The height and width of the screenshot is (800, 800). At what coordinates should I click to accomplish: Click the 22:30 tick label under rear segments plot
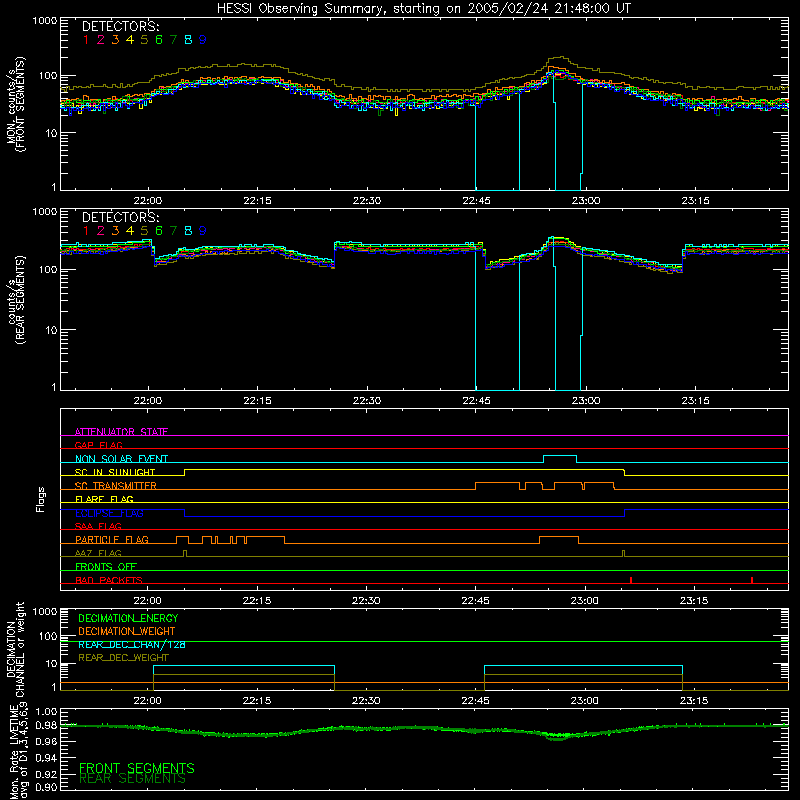(x=367, y=401)
